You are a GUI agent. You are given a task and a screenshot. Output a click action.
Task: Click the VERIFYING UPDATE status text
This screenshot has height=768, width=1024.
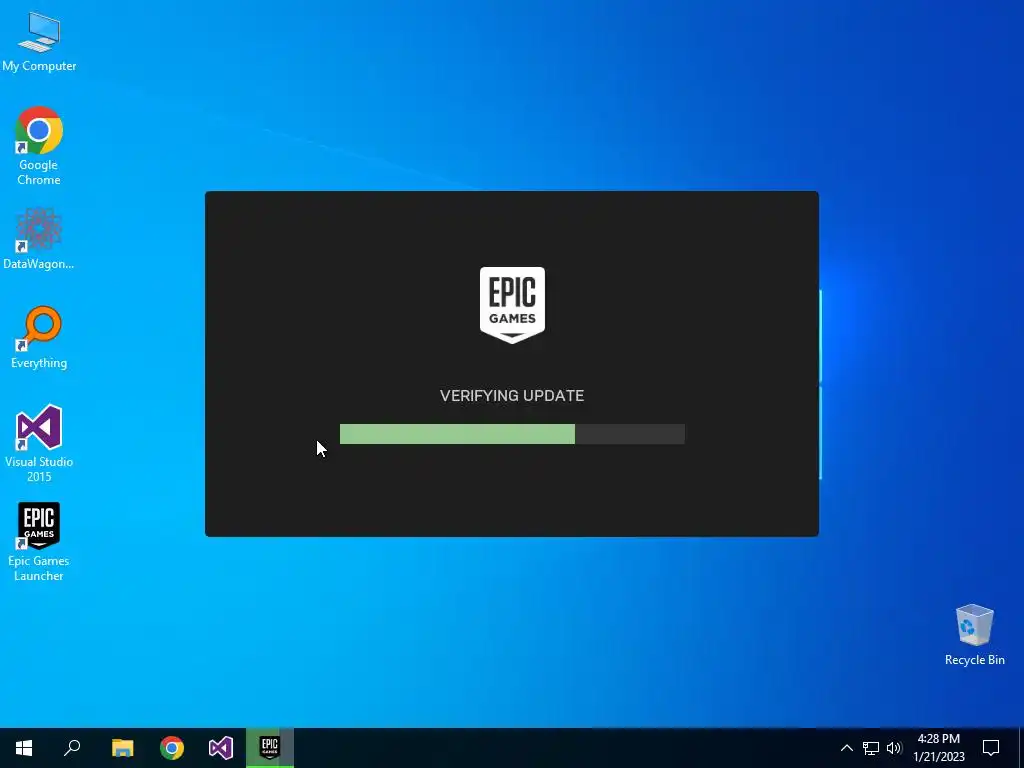[512, 396]
